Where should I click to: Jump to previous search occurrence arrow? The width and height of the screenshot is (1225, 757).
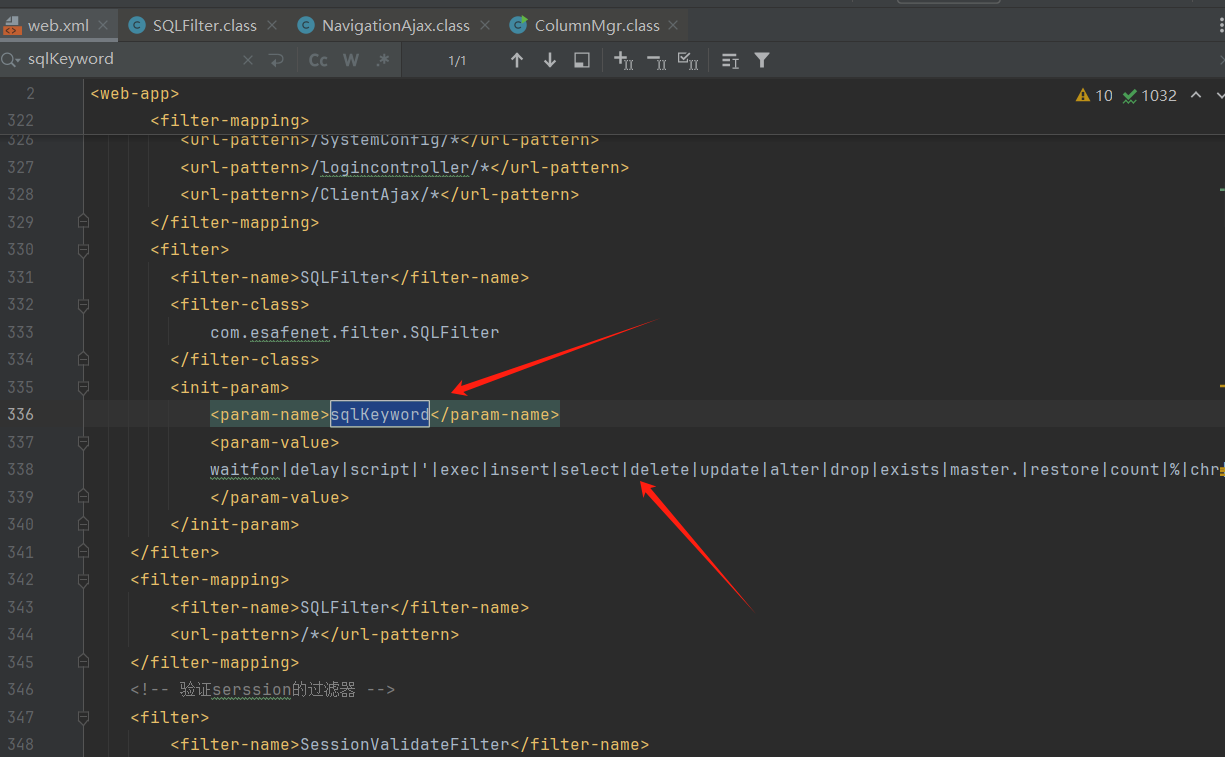[x=517, y=60]
